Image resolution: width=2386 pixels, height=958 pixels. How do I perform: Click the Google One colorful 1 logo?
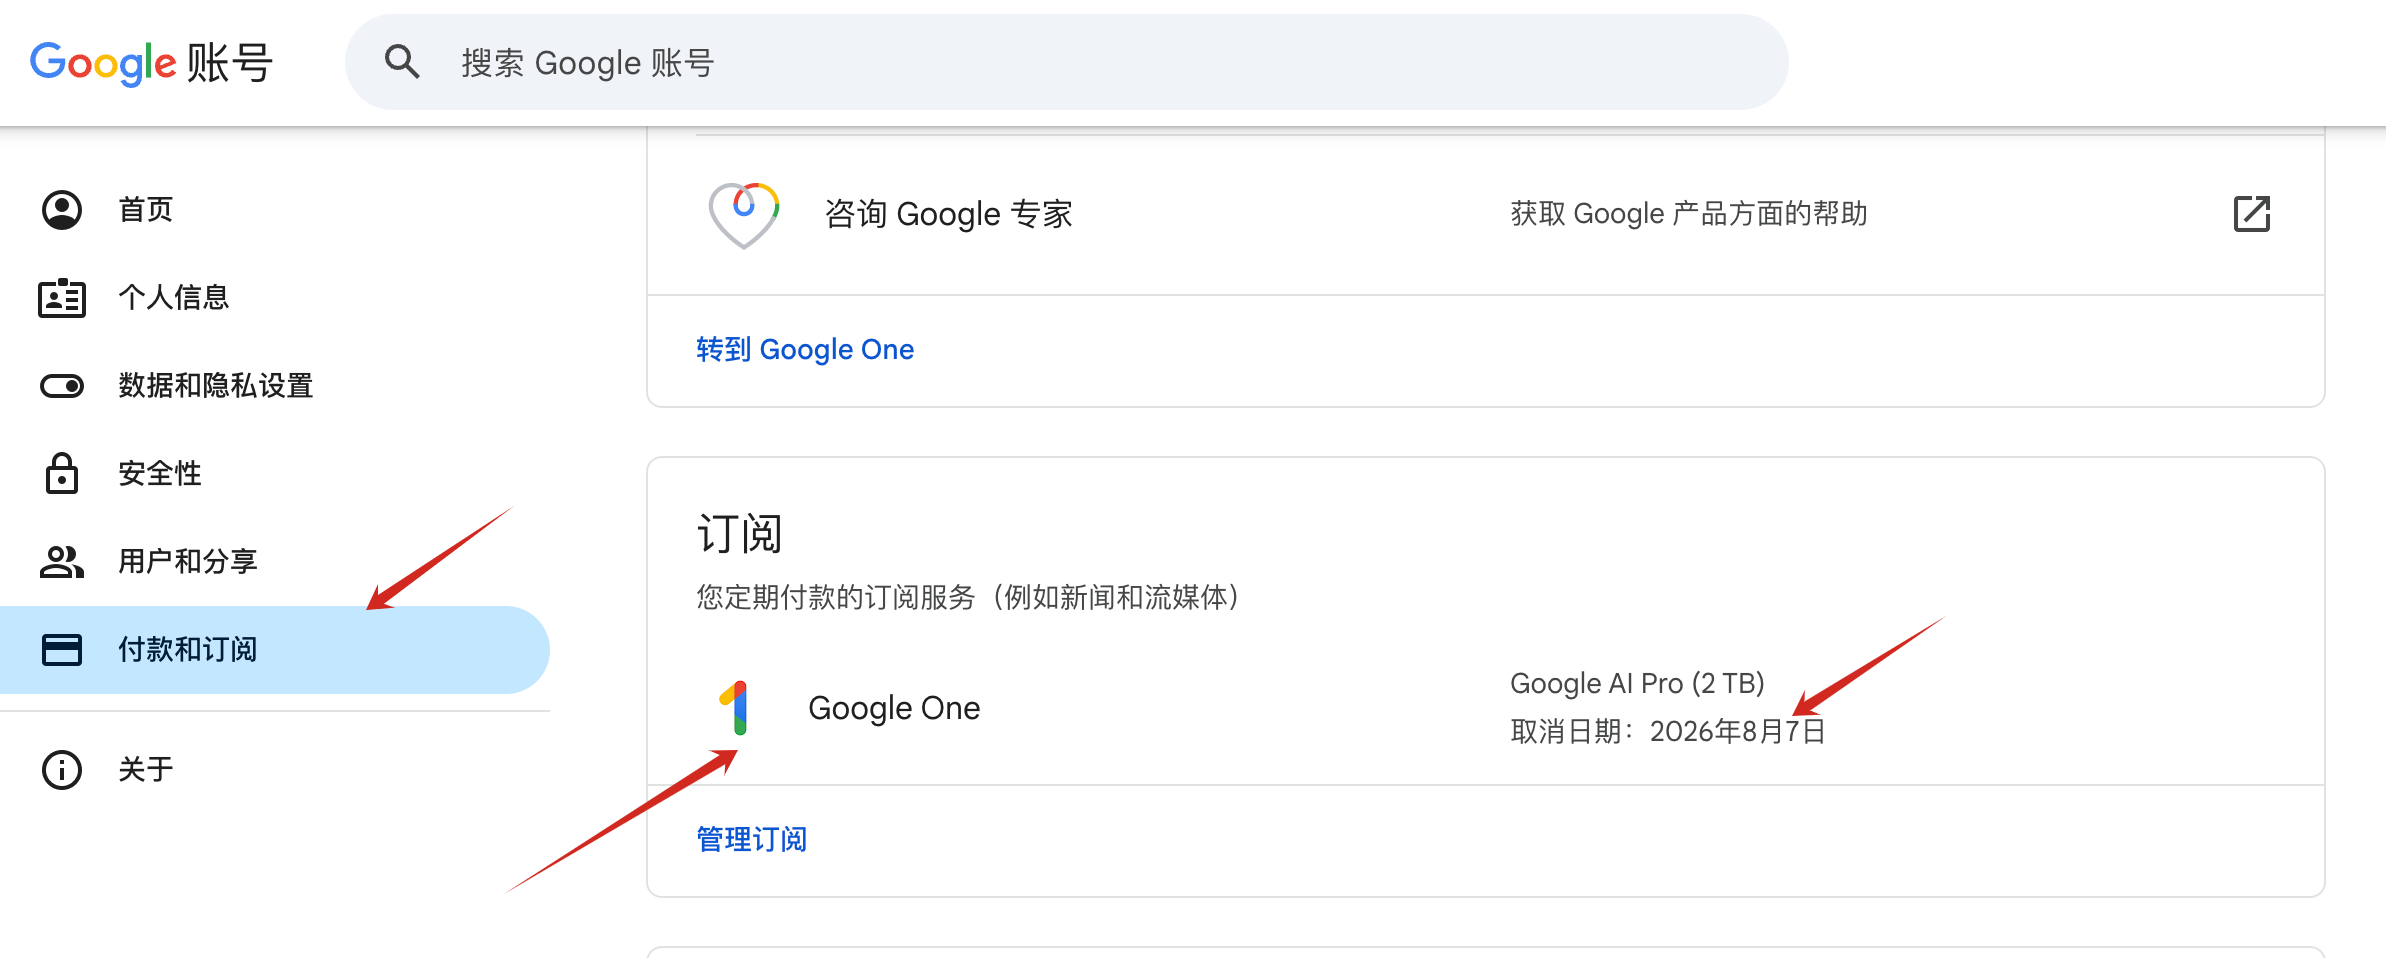[735, 708]
